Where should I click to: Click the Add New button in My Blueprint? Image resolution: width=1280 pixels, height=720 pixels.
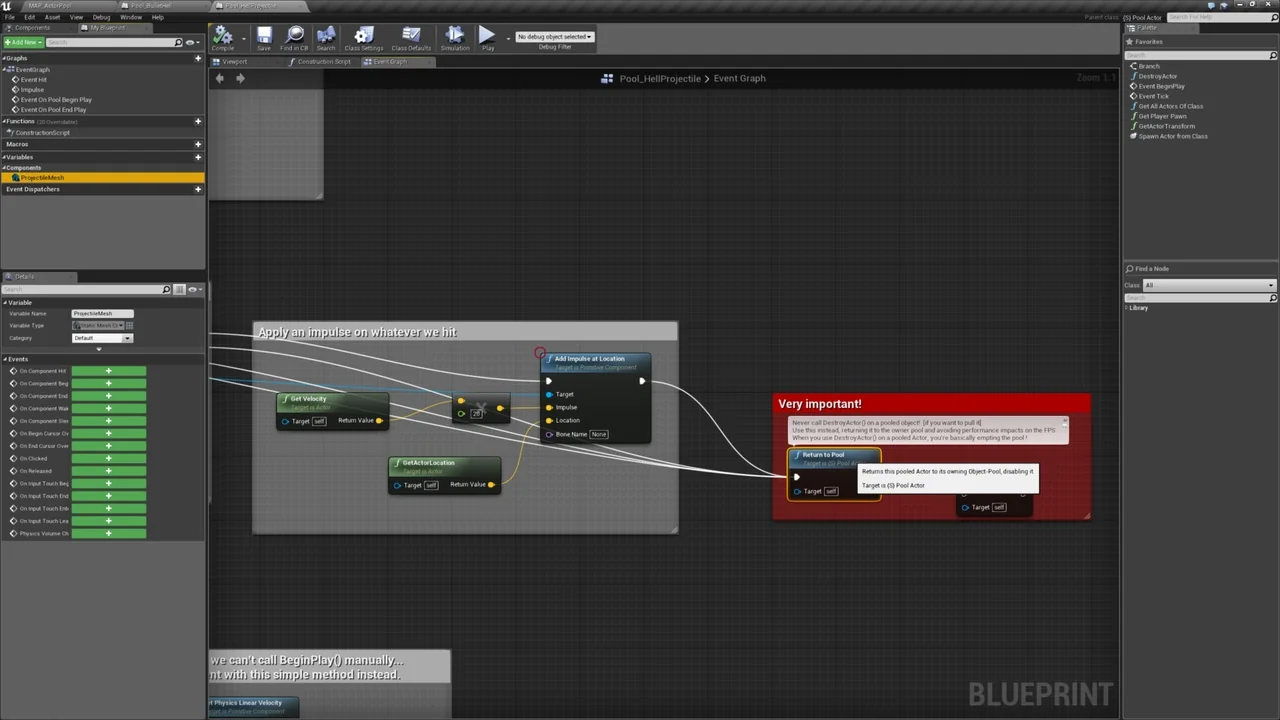24,42
